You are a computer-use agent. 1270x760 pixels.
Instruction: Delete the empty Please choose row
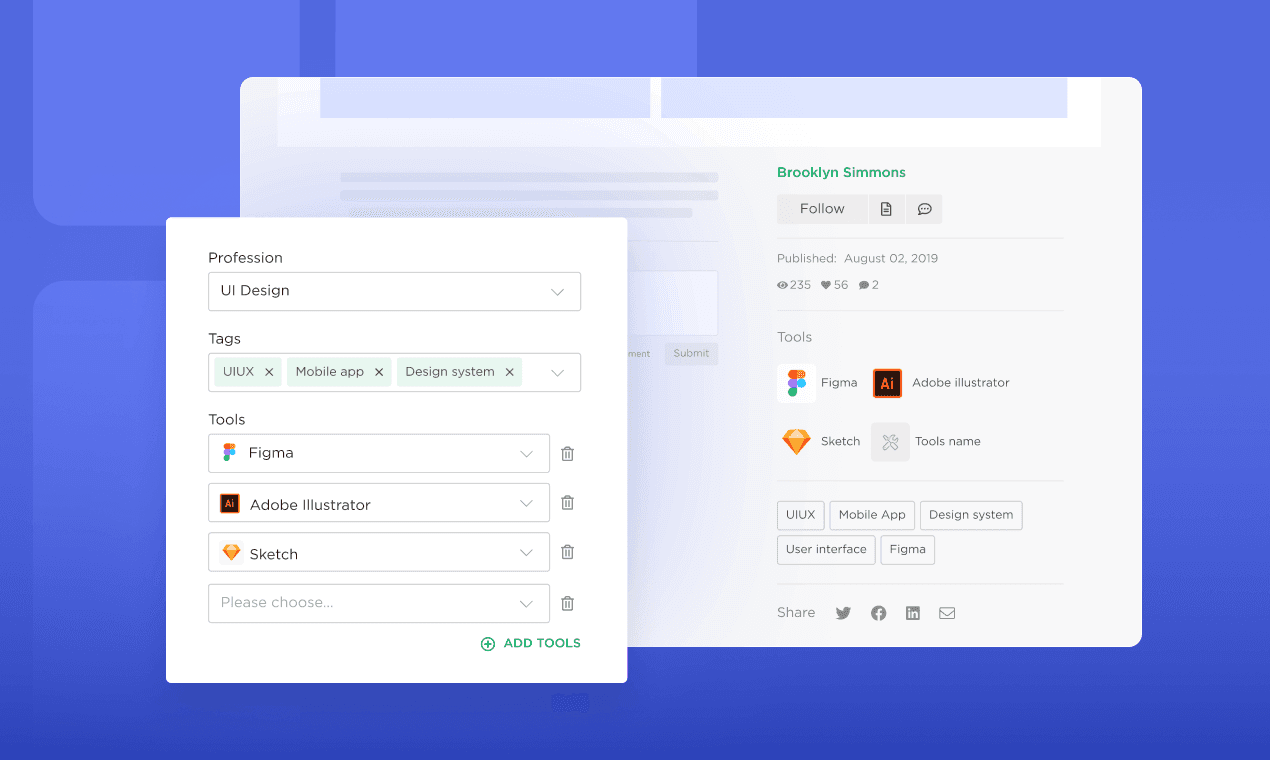pos(567,604)
